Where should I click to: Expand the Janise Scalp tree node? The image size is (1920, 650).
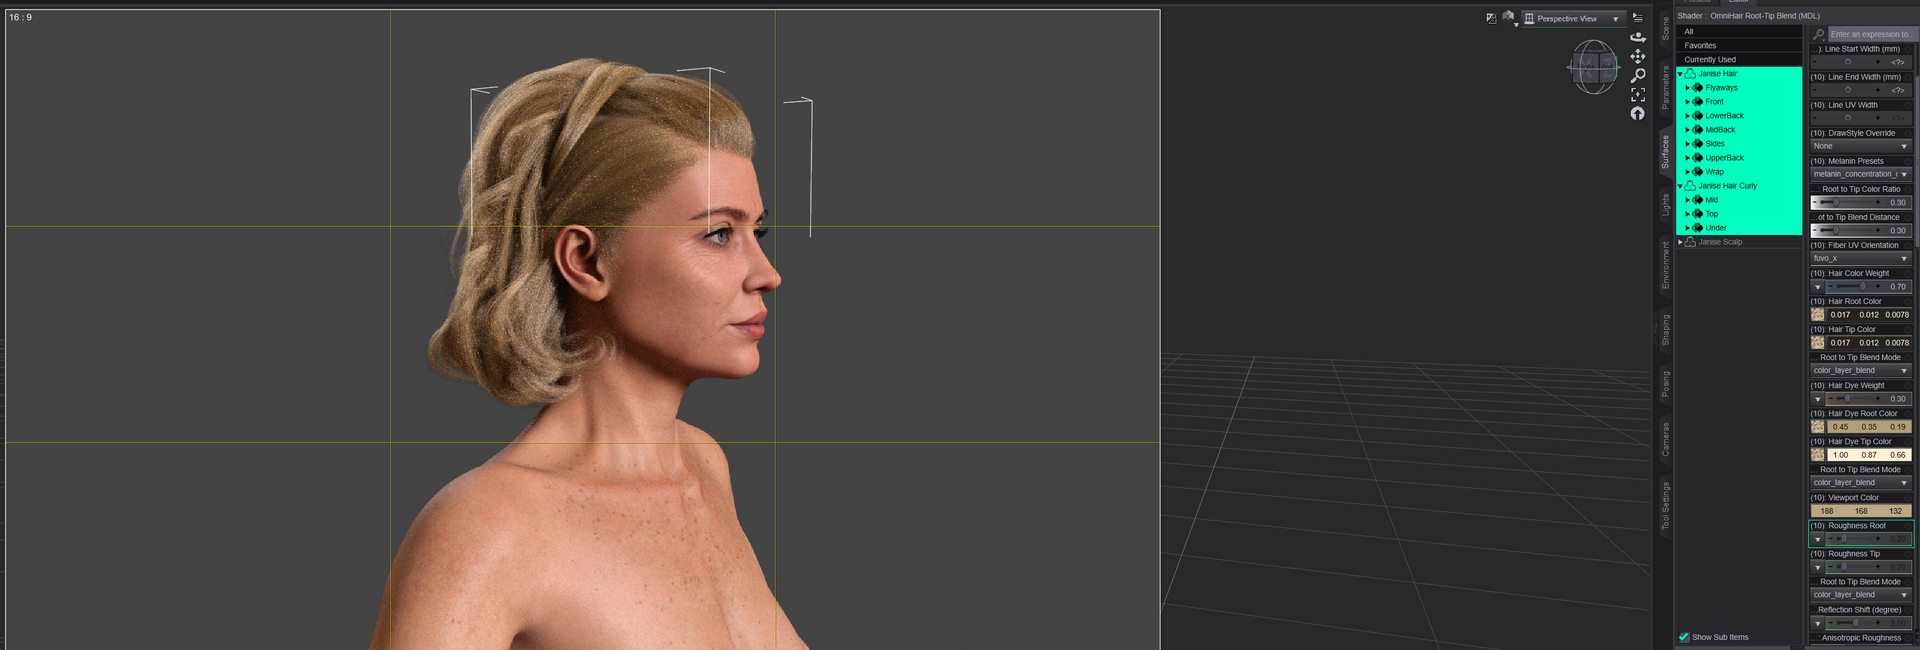pyautogui.click(x=1680, y=242)
